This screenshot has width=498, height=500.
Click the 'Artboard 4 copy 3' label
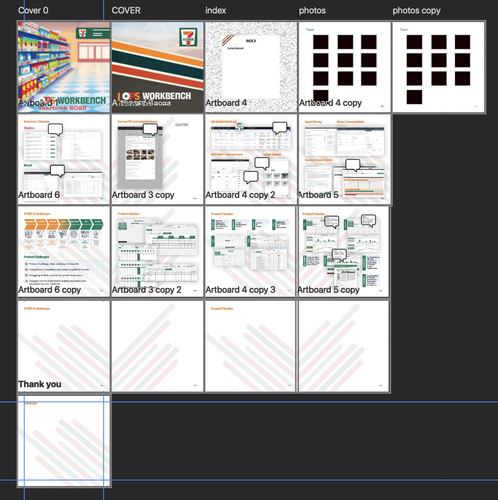pos(240,290)
